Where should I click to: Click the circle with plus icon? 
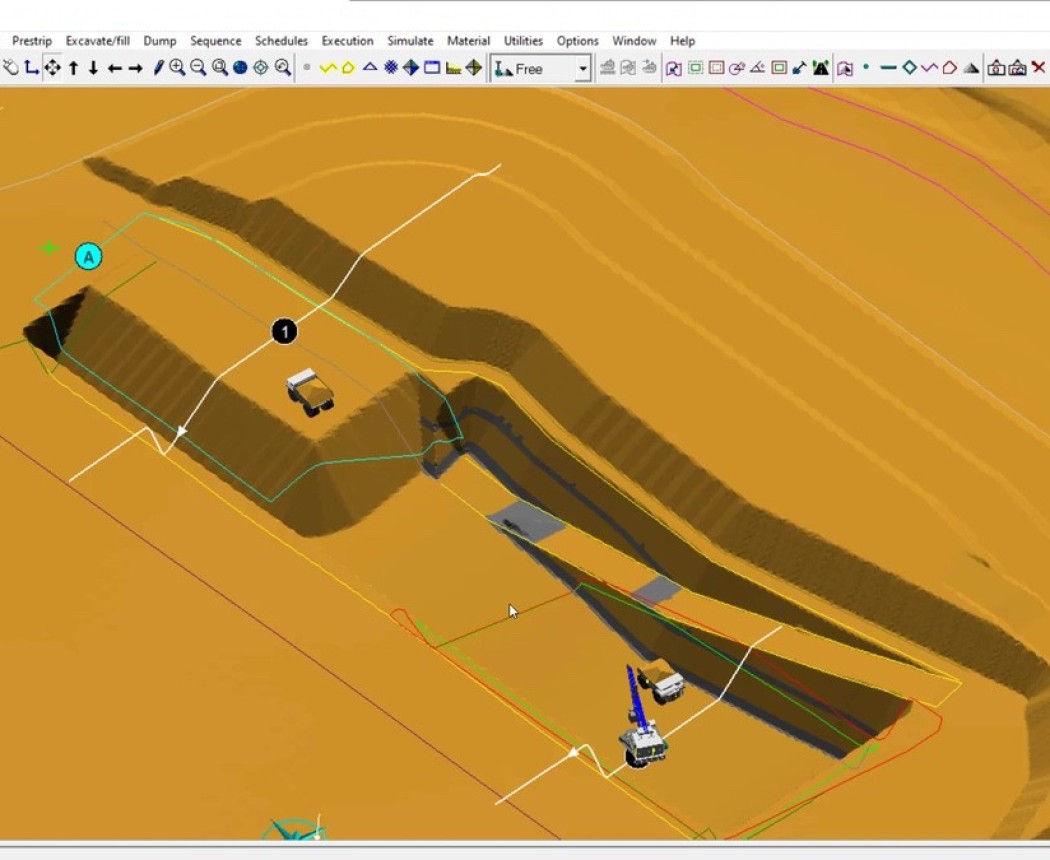(x=737, y=68)
